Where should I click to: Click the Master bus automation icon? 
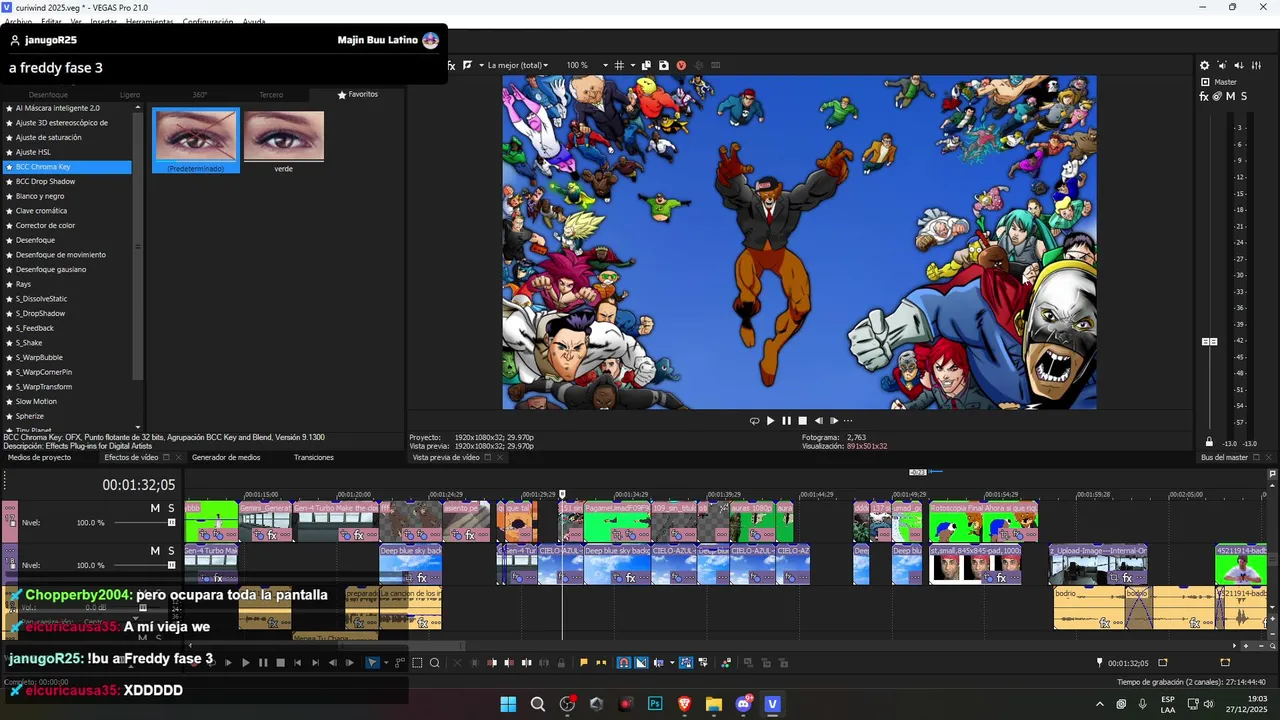coord(1217,96)
